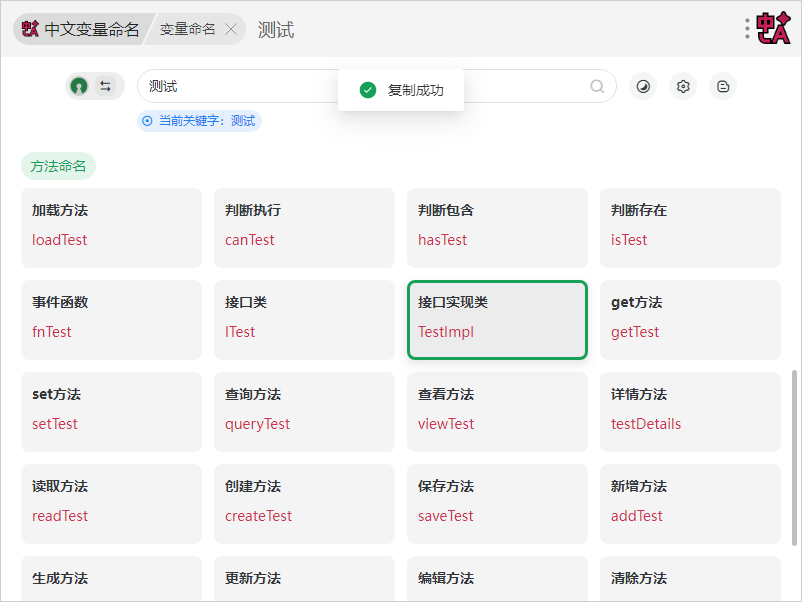Open the three-dot menu at the top right
The width and height of the screenshot is (802, 602).
coord(747,29)
